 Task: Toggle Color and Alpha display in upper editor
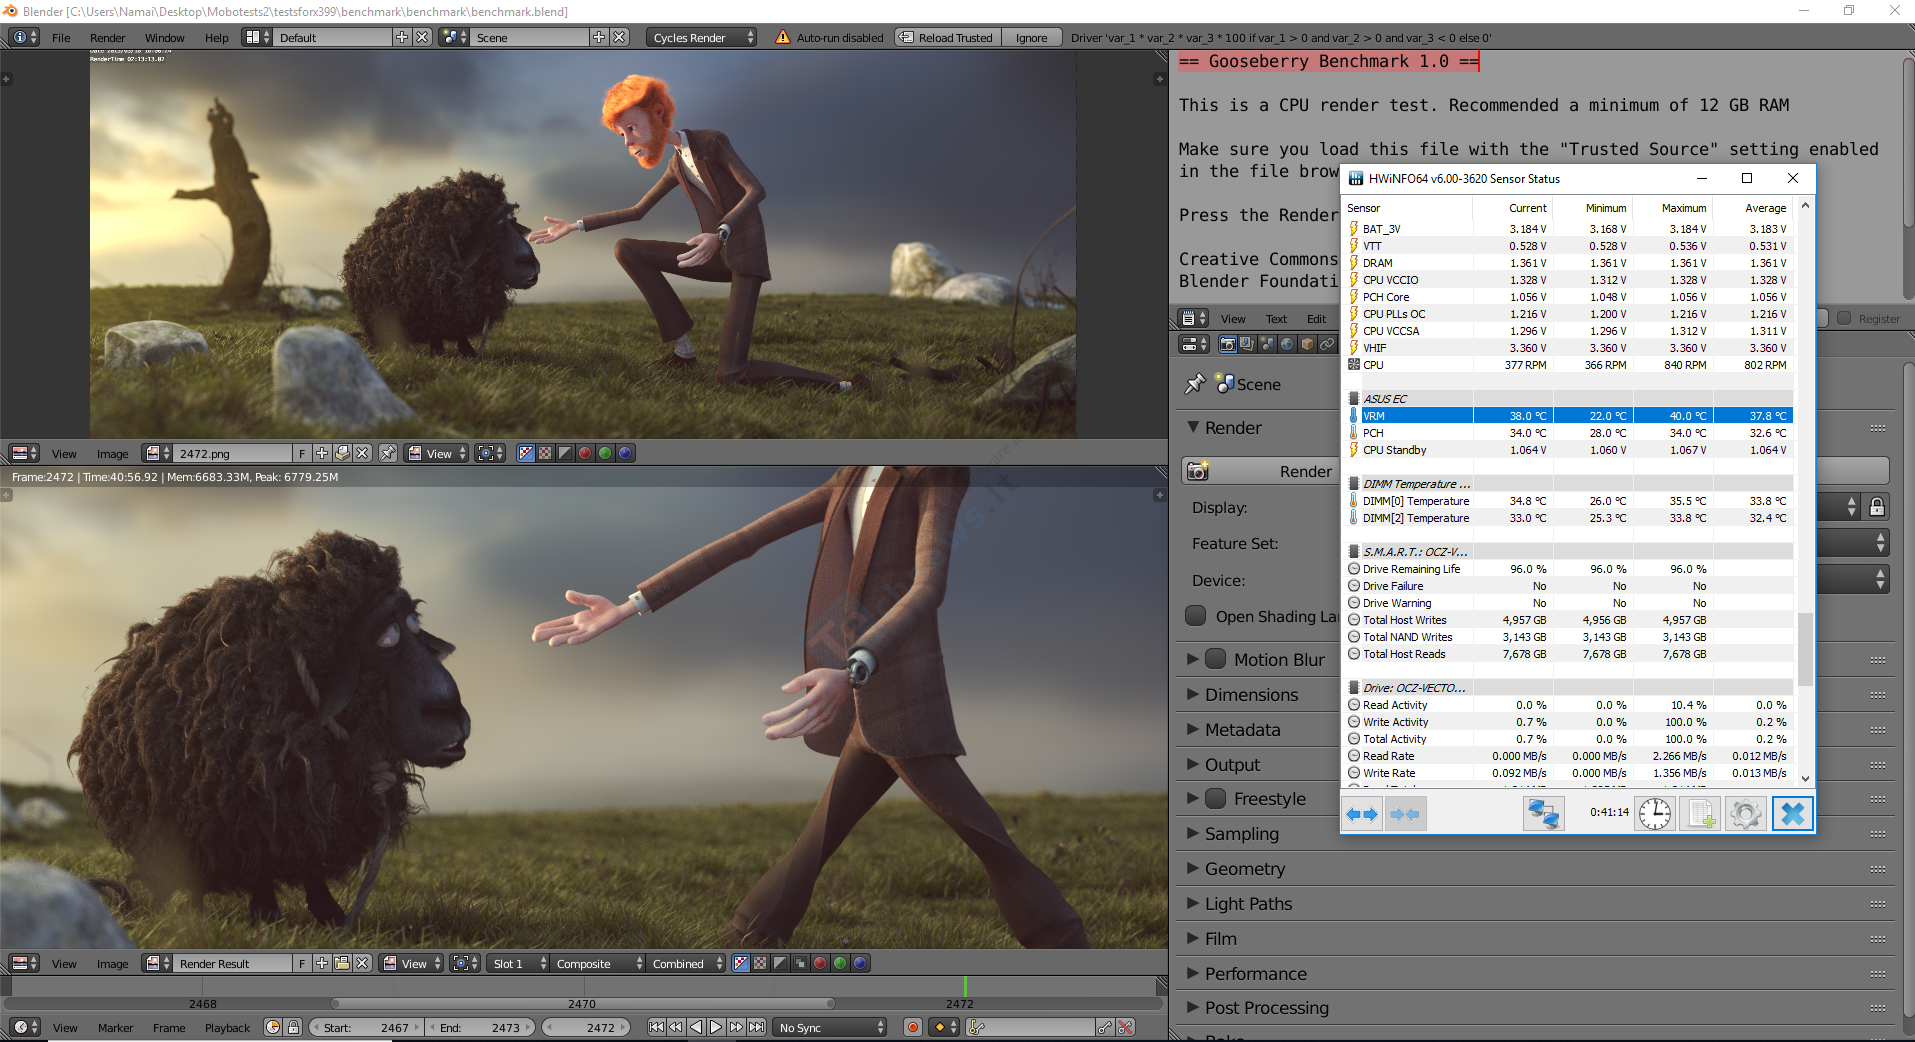pos(525,453)
